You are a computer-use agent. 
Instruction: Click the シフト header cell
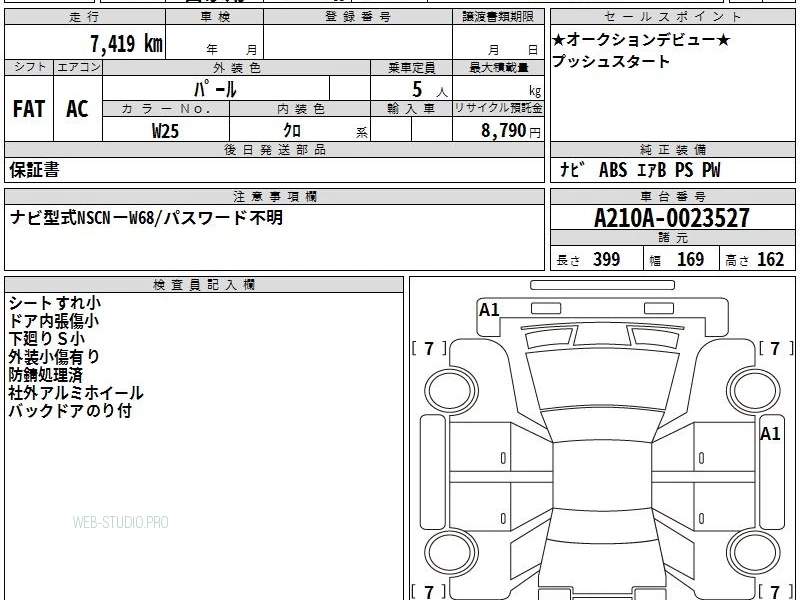[x=29, y=67]
